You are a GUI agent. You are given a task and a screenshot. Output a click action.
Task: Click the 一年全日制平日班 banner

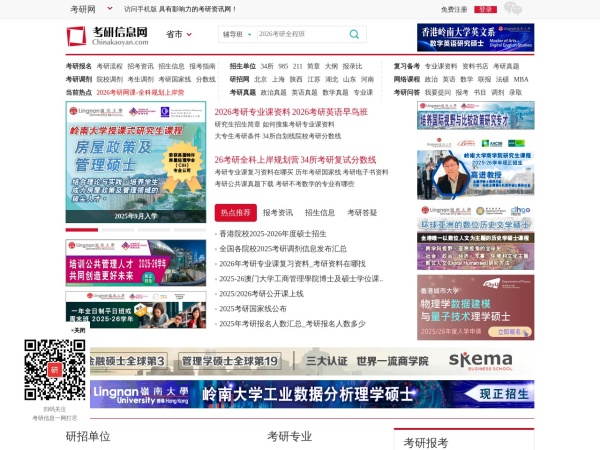[136, 310]
